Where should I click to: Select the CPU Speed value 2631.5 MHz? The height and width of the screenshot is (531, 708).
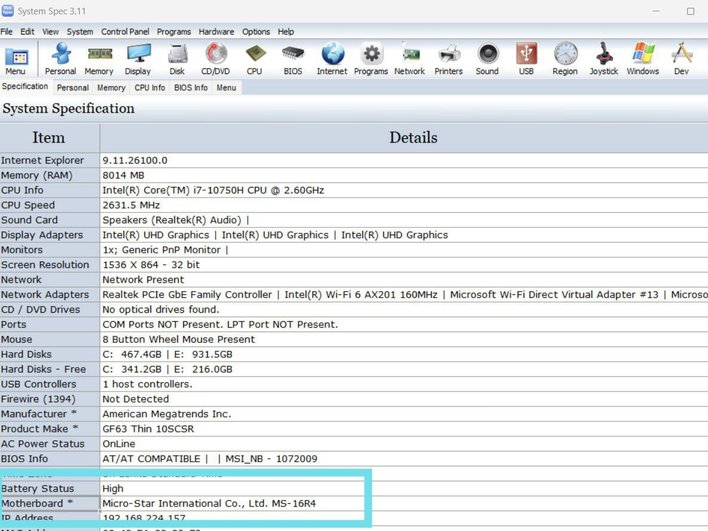(x=131, y=205)
